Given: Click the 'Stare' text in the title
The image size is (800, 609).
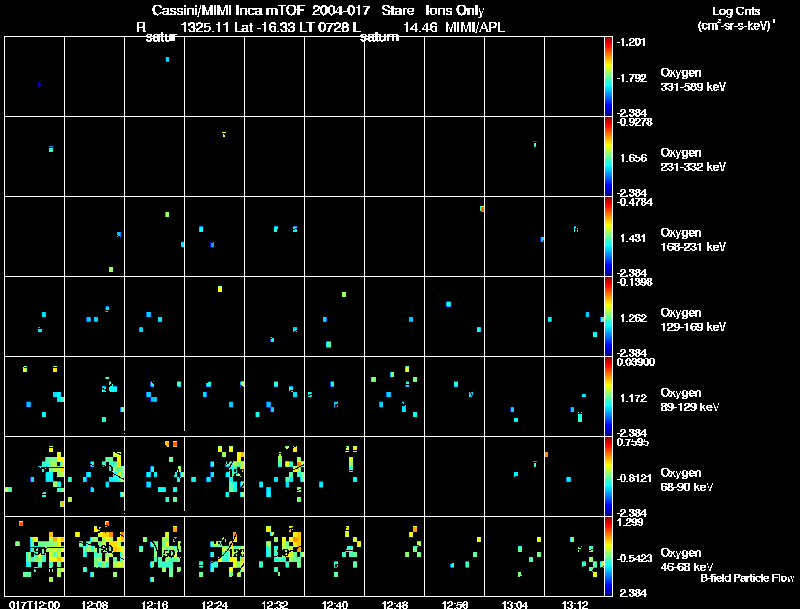Looking at the screenshot, I should tap(397, 10).
